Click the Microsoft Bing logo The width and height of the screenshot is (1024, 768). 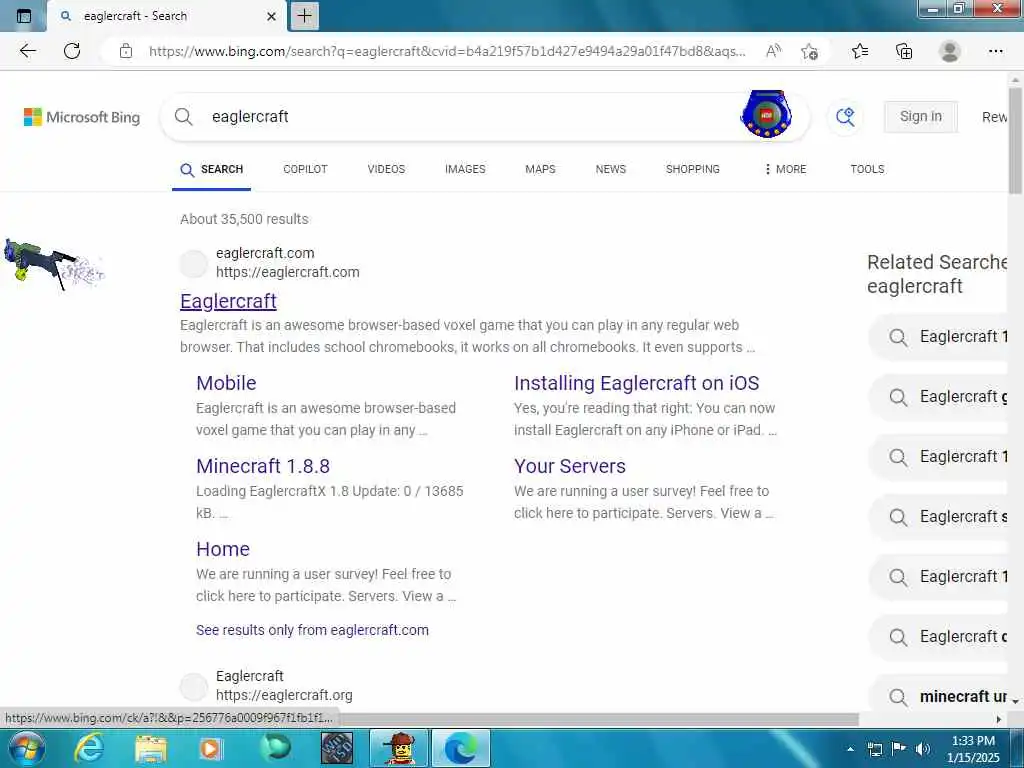tap(82, 117)
